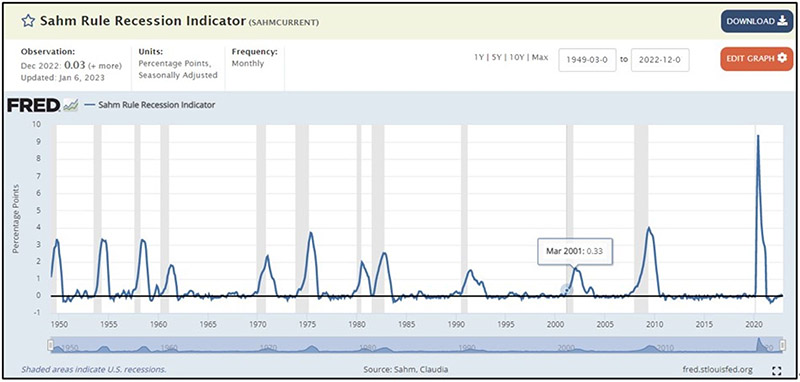Click the Dec 2022: 0.03 observation value

pos(53,66)
